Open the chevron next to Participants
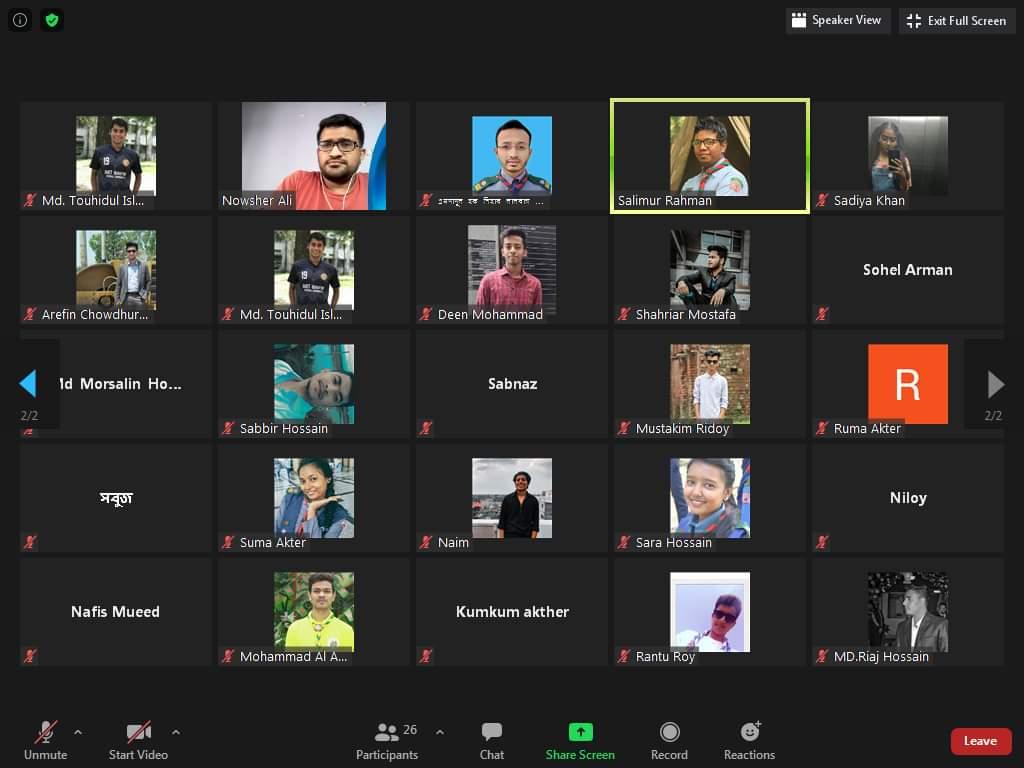 440,731
